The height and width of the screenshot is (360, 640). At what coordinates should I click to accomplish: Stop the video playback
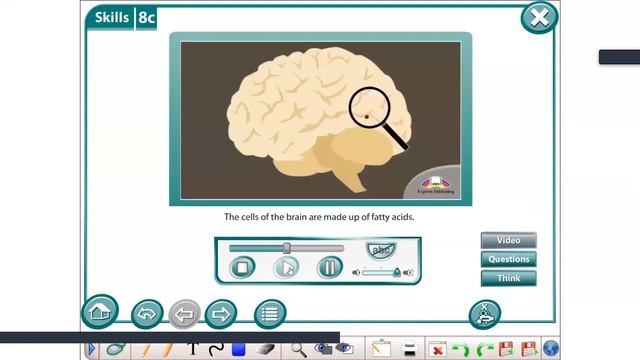pos(242,268)
